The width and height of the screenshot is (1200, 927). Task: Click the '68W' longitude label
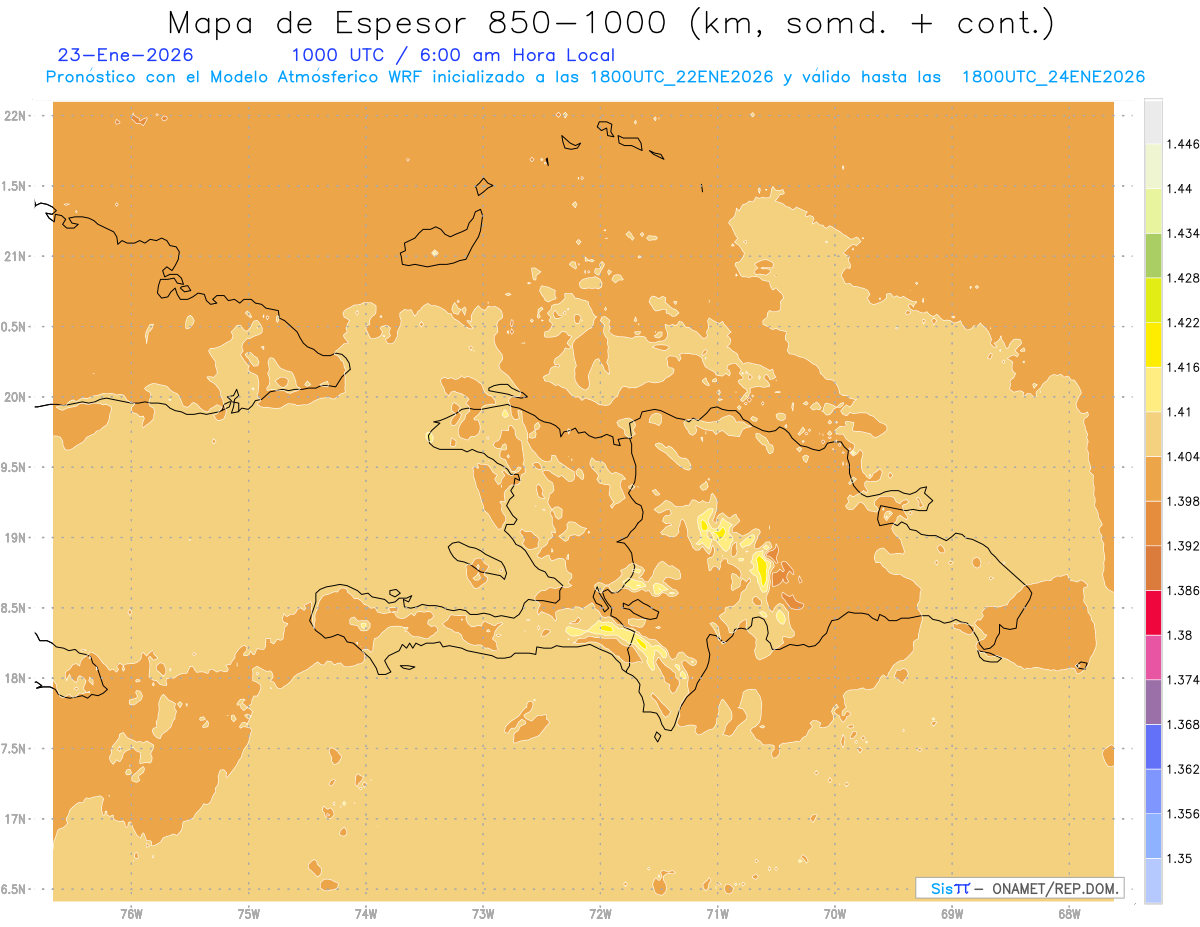[1069, 914]
